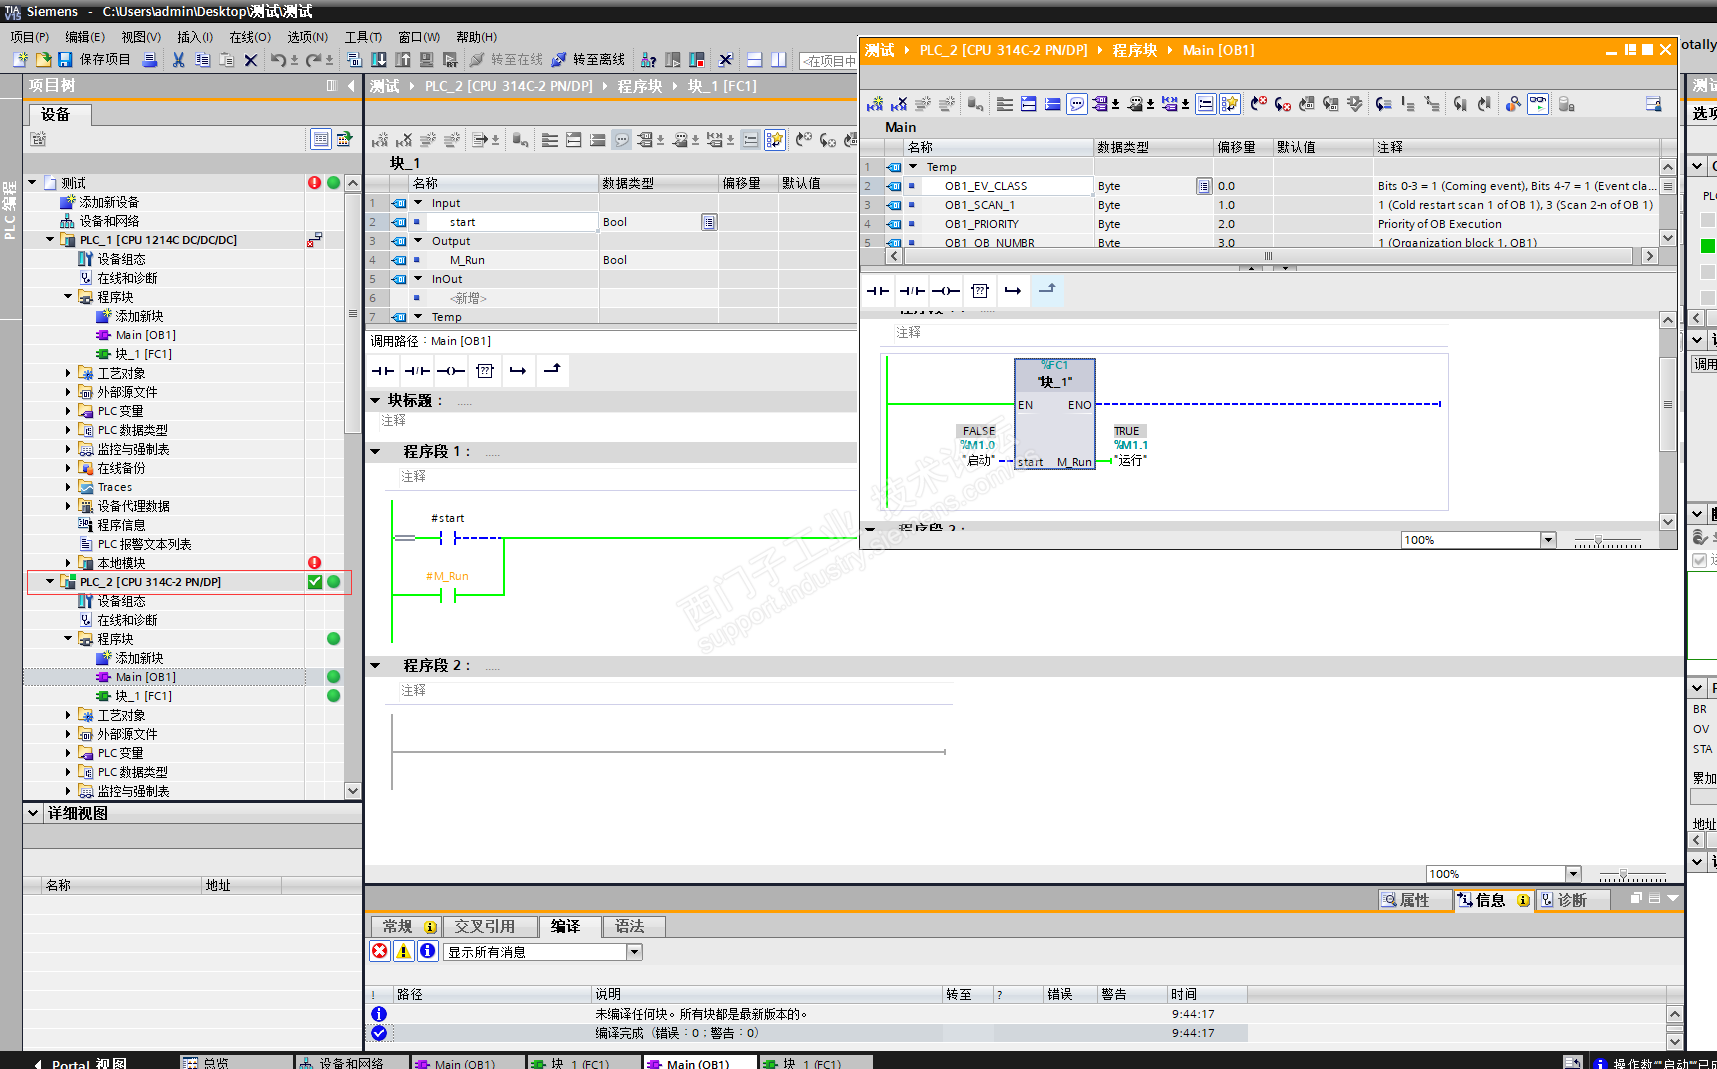Insert a normally open contact in Main
The width and height of the screenshot is (1717, 1069).
click(878, 291)
